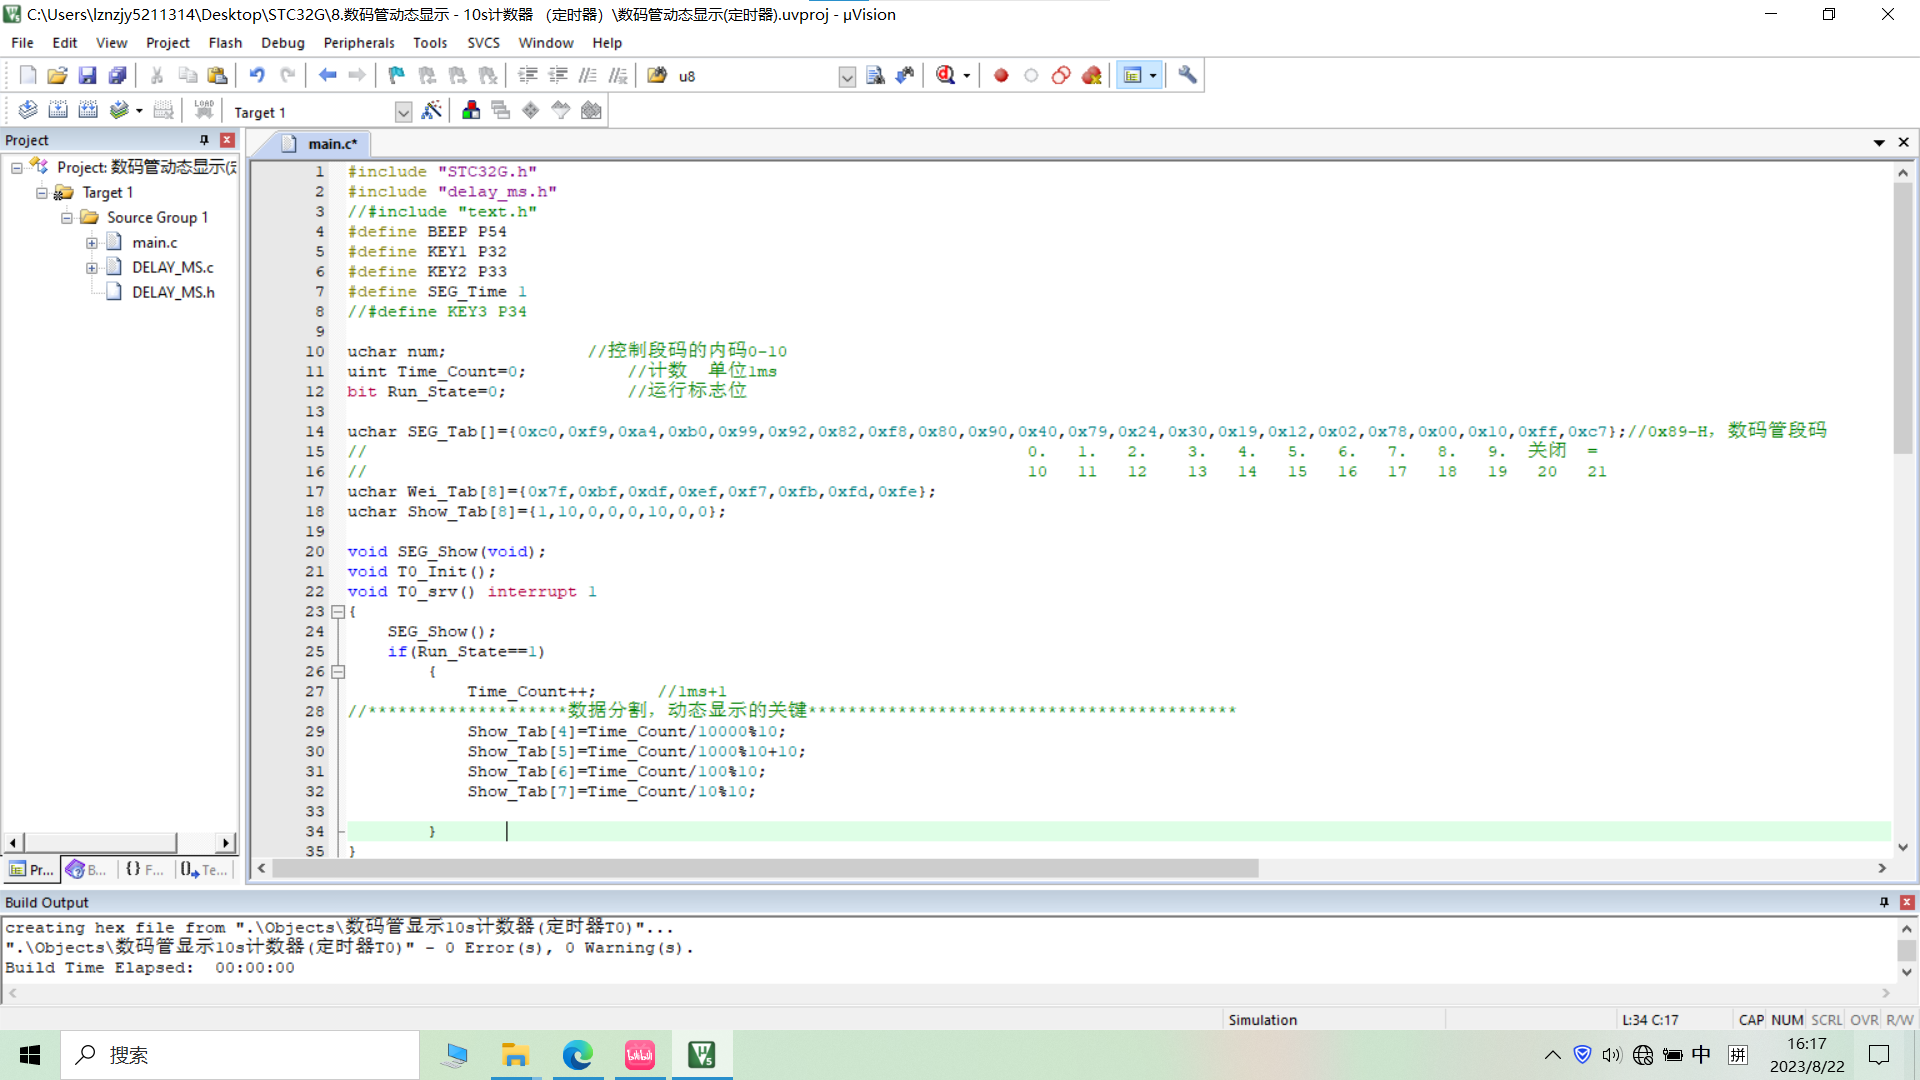Open Options for Target

coord(432,110)
